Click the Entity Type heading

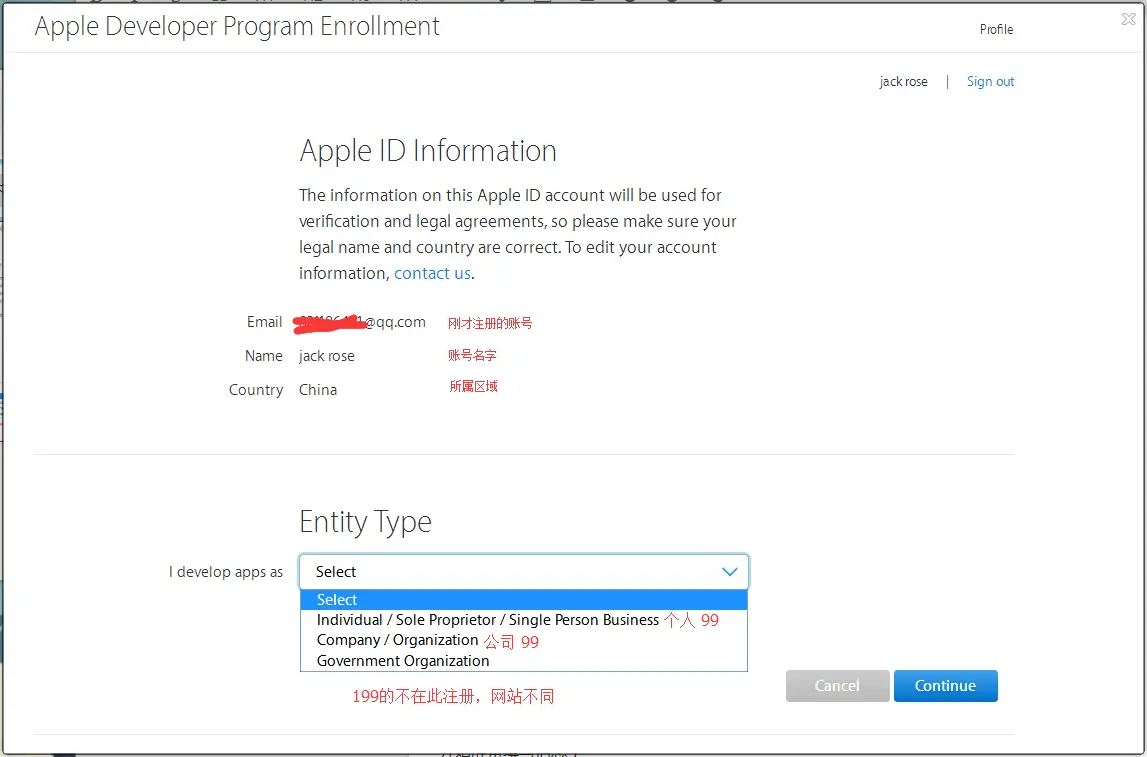[365, 522]
